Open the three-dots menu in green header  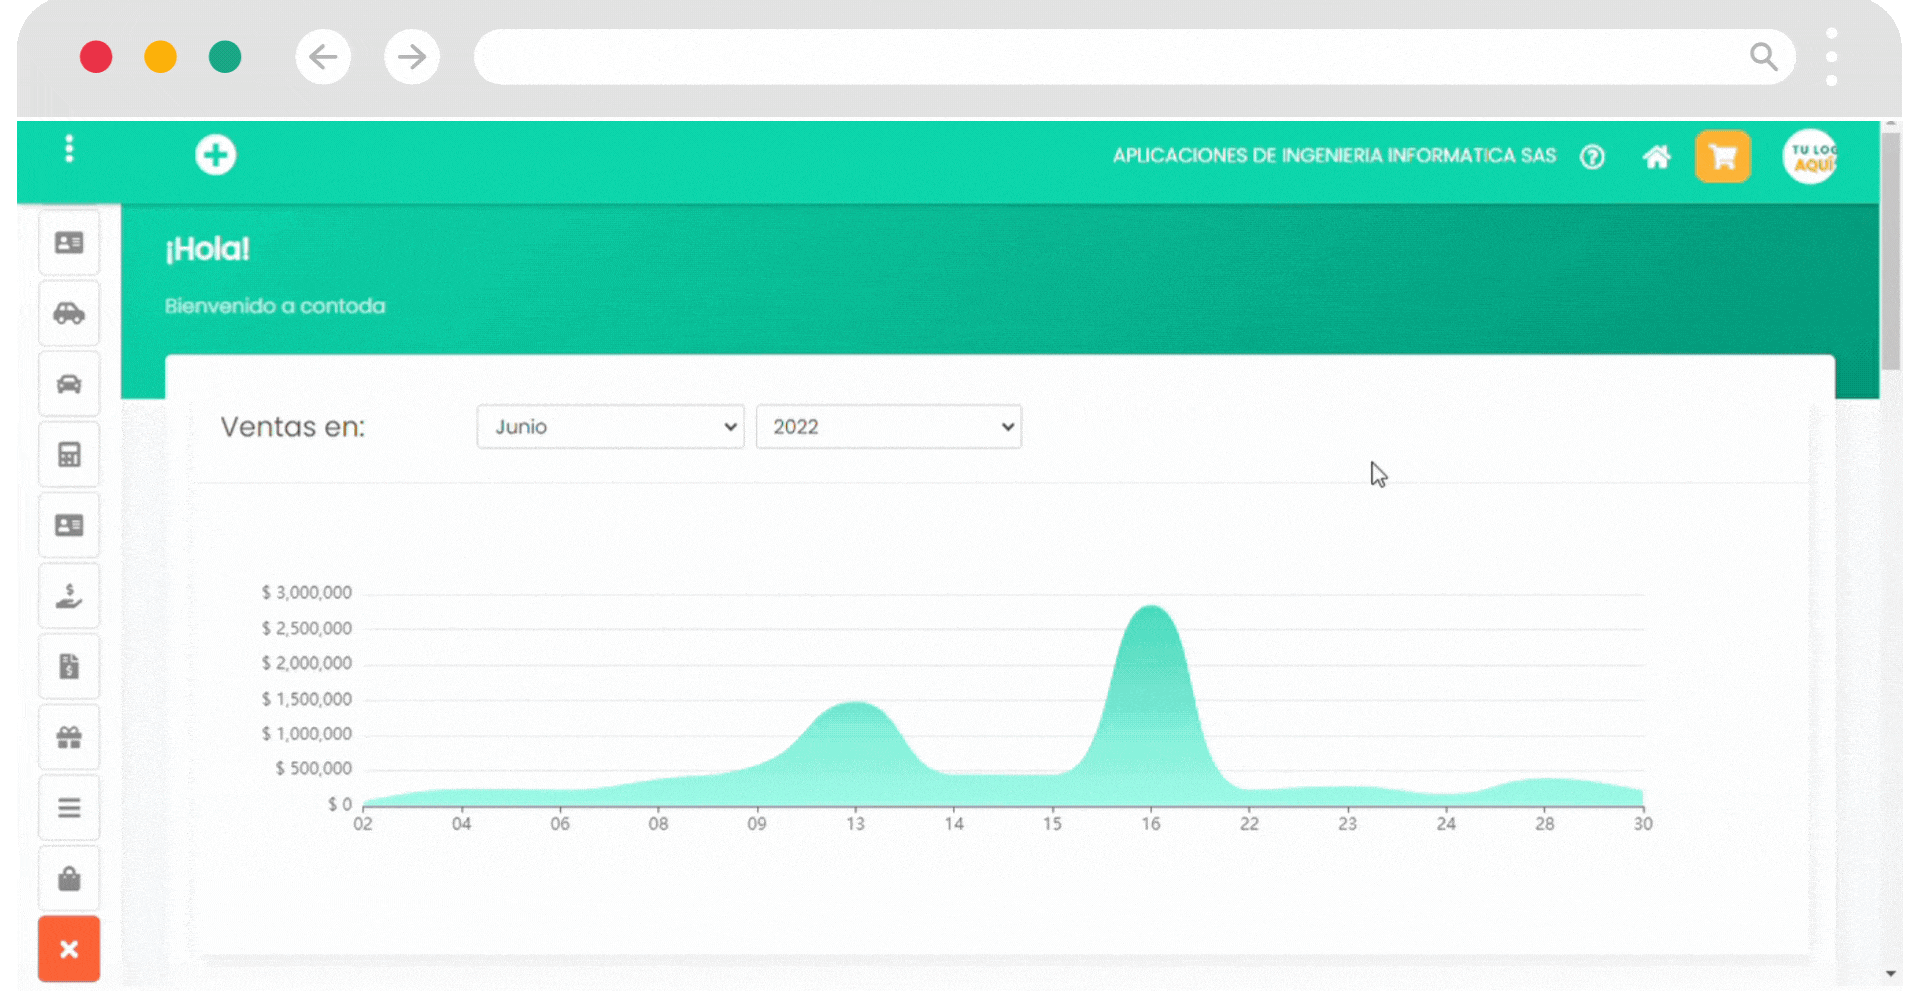(x=69, y=149)
